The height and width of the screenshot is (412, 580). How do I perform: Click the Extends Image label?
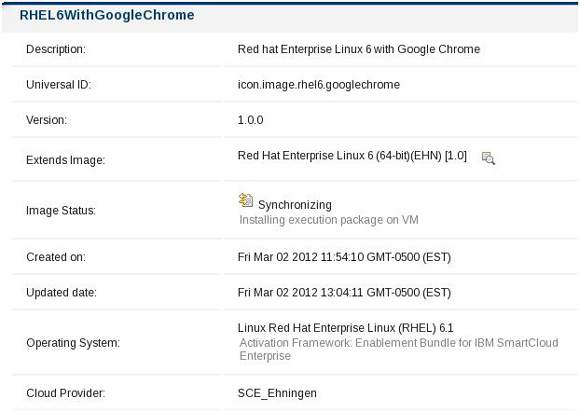(x=65, y=160)
